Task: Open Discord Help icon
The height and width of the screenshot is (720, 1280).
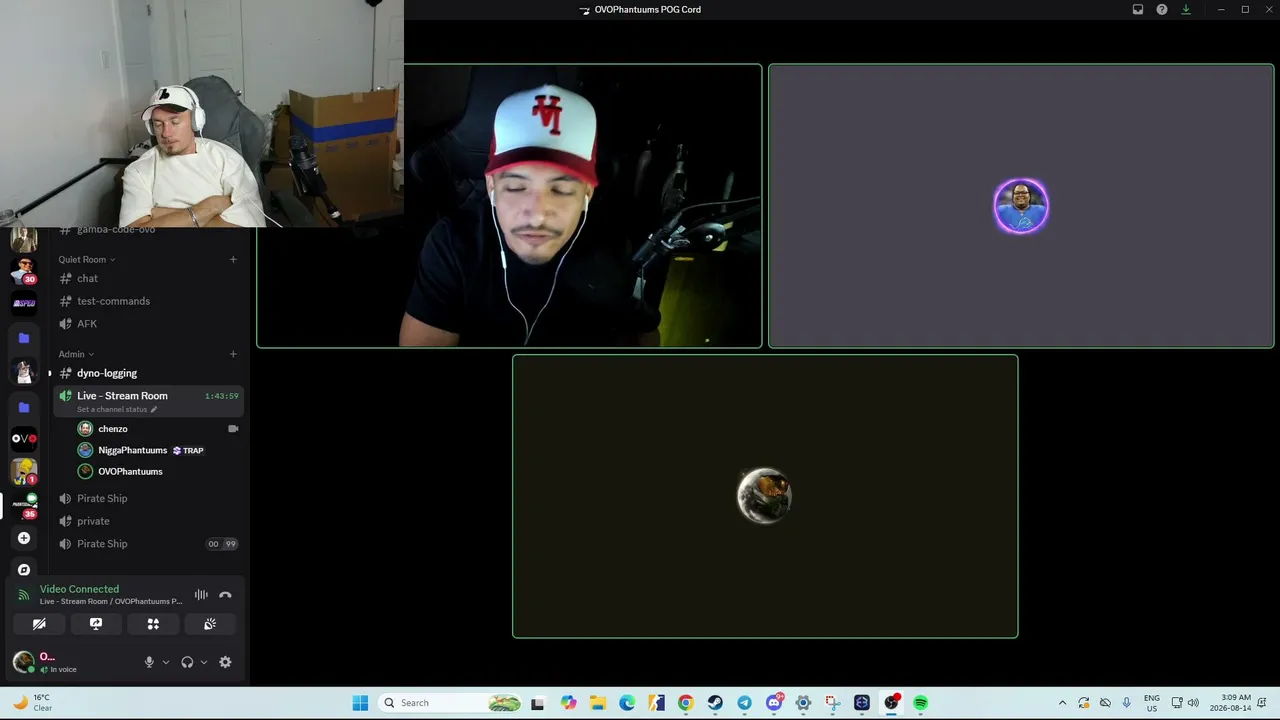Action: [1162, 10]
